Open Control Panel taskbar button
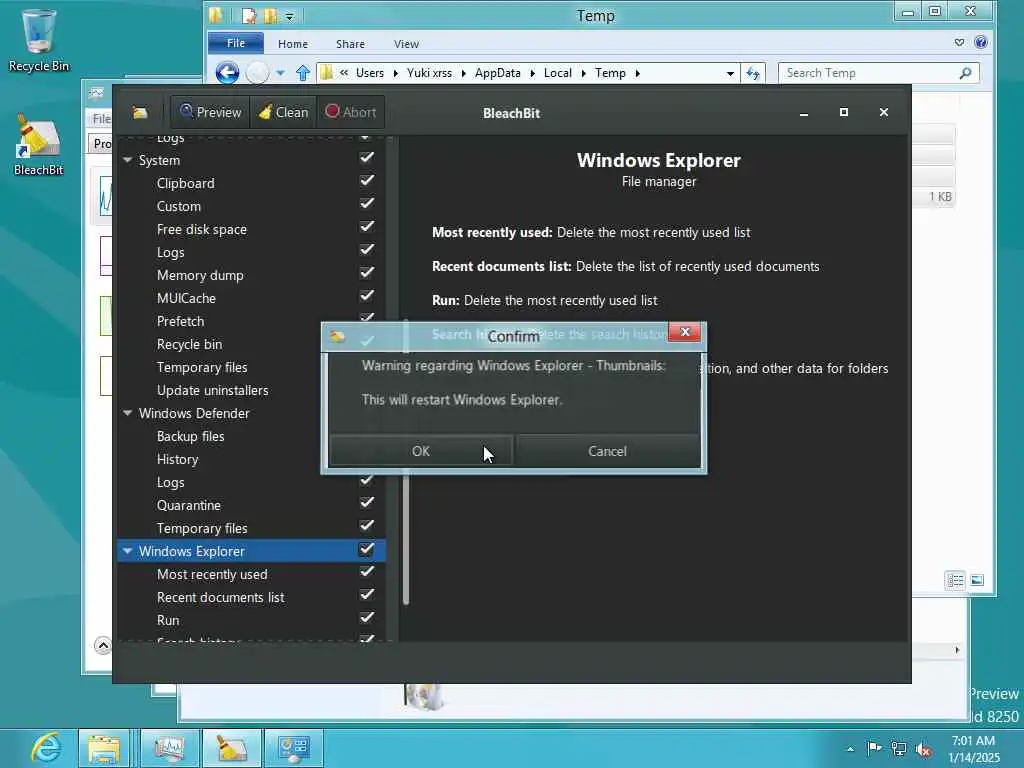The image size is (1024, 768). (x=293, y=748)
